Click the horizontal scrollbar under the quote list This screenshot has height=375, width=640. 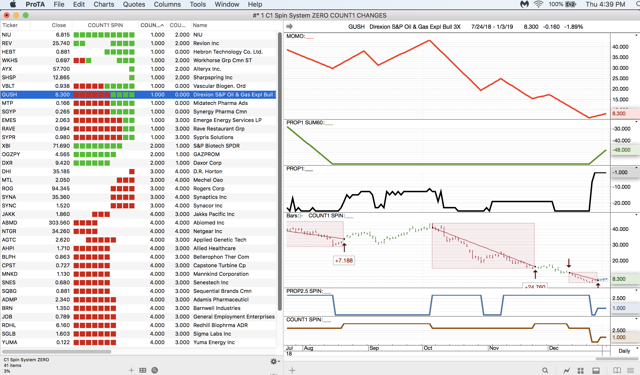pyautogui.click(x=57, y=351)
